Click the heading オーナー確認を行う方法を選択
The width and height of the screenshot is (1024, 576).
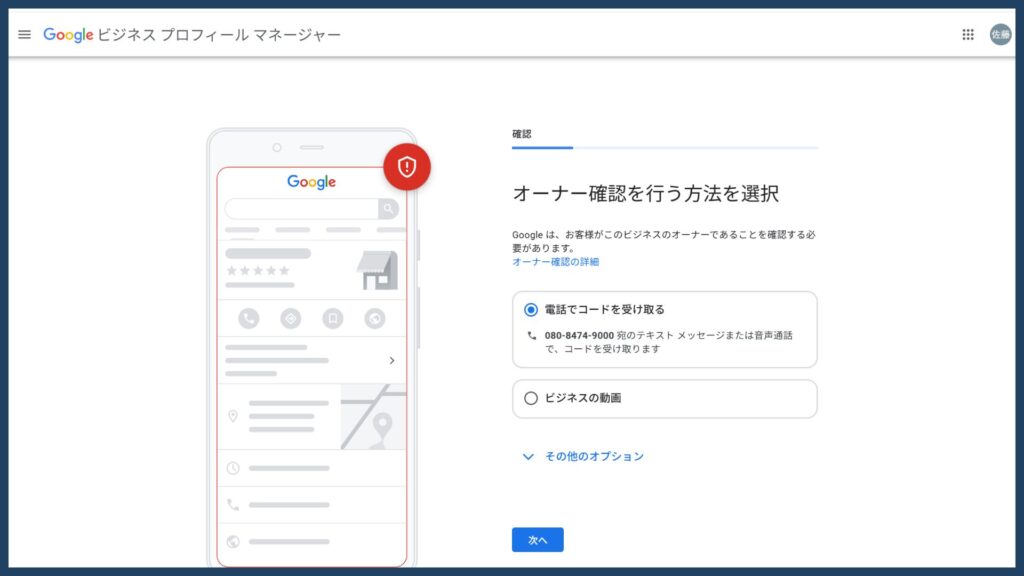645,194
